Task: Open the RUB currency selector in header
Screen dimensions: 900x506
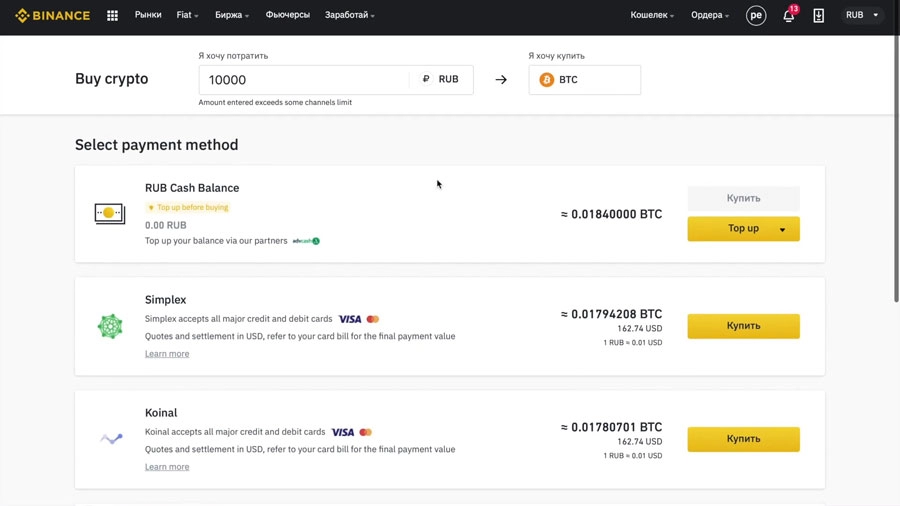Action: [x=862, y=15]
